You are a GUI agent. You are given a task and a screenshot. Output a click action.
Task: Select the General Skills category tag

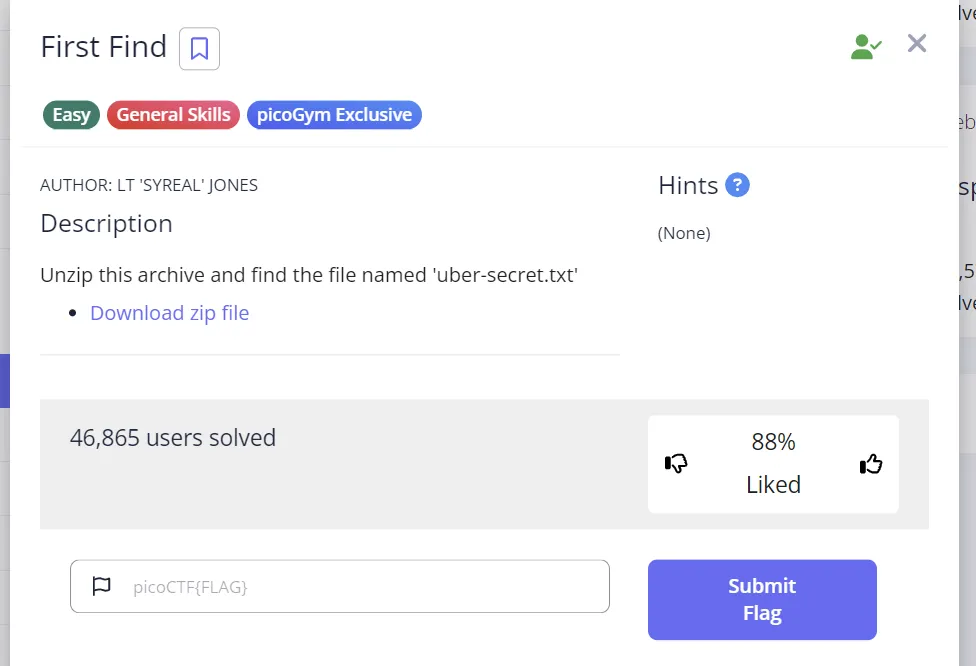pyautogui.click(x=174, y=115)
